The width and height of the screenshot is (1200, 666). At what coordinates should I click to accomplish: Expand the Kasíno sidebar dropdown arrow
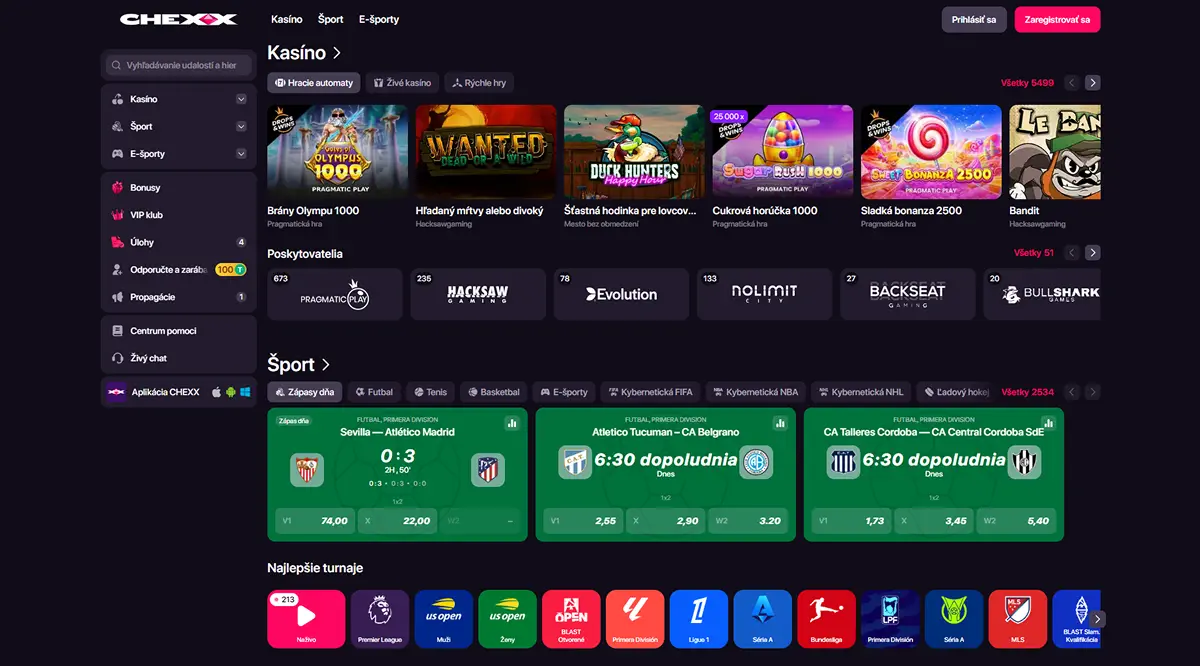tap(241, 99)
